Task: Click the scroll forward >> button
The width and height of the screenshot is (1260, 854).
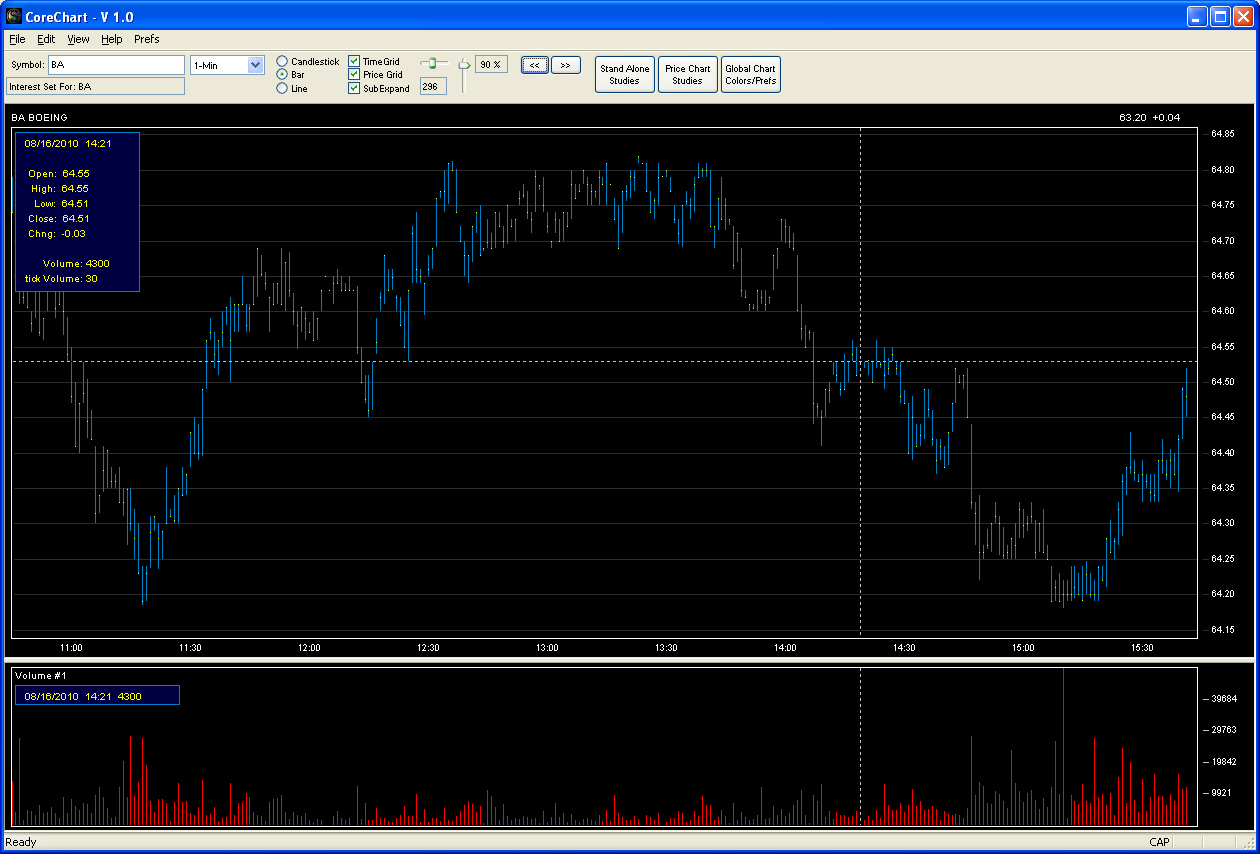Action: pyautogui.click(x=565, y=65)
